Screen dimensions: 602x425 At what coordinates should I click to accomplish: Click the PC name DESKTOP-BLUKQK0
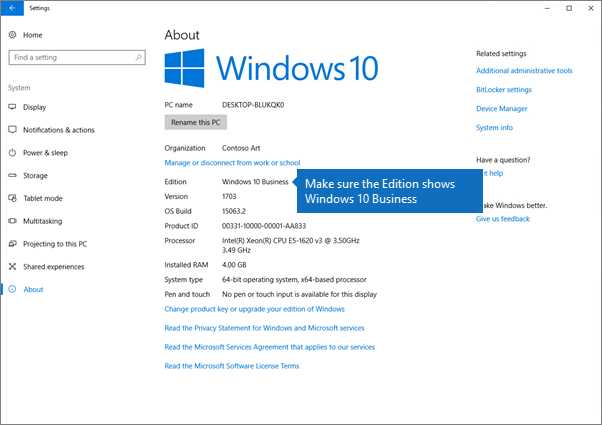[253, 105]
